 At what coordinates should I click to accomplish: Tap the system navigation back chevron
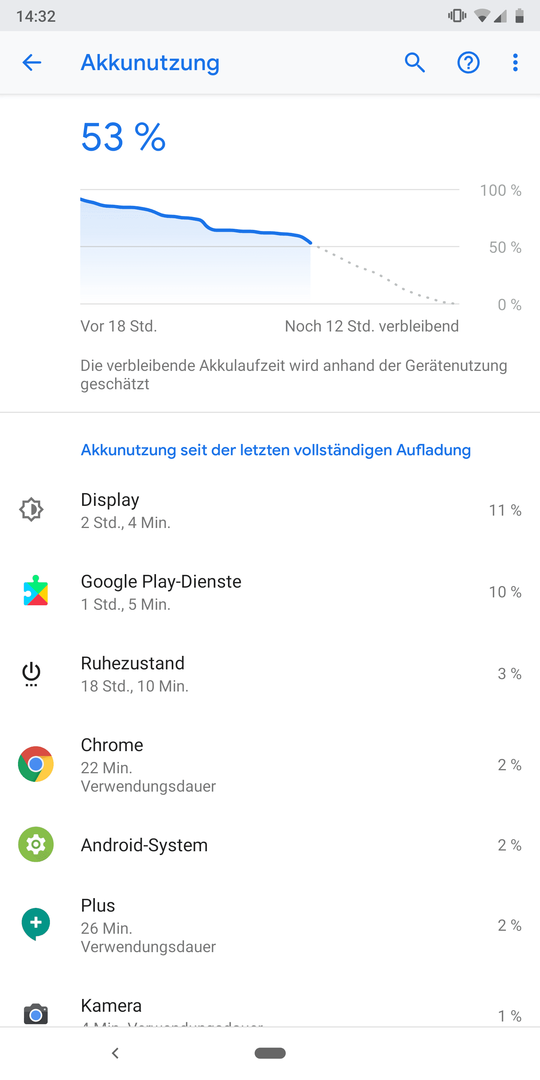click(x=115, y=1052)
